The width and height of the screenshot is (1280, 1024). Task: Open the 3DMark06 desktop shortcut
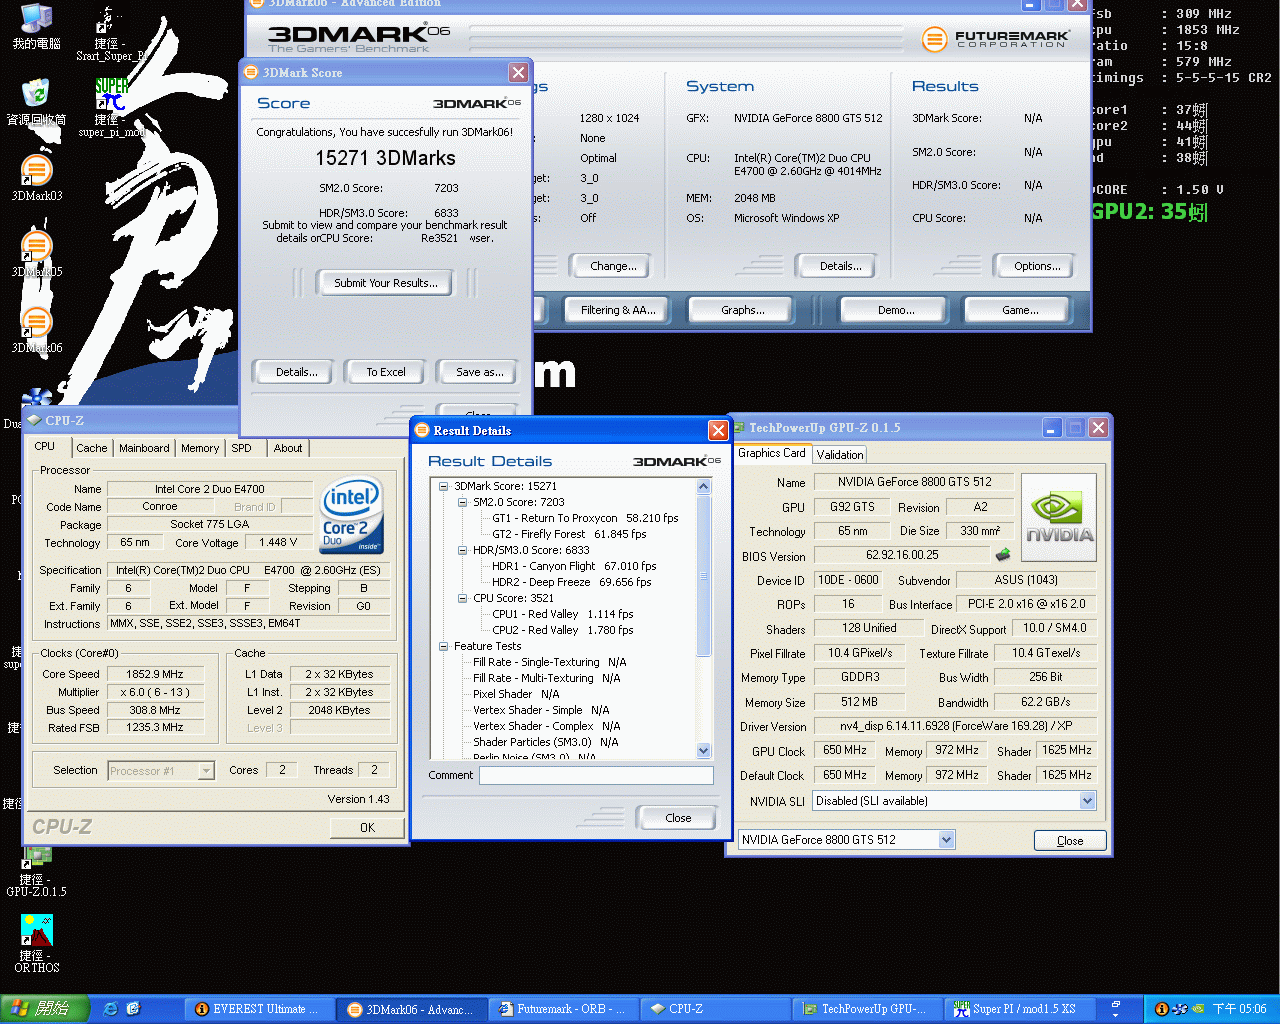point(37,330)
